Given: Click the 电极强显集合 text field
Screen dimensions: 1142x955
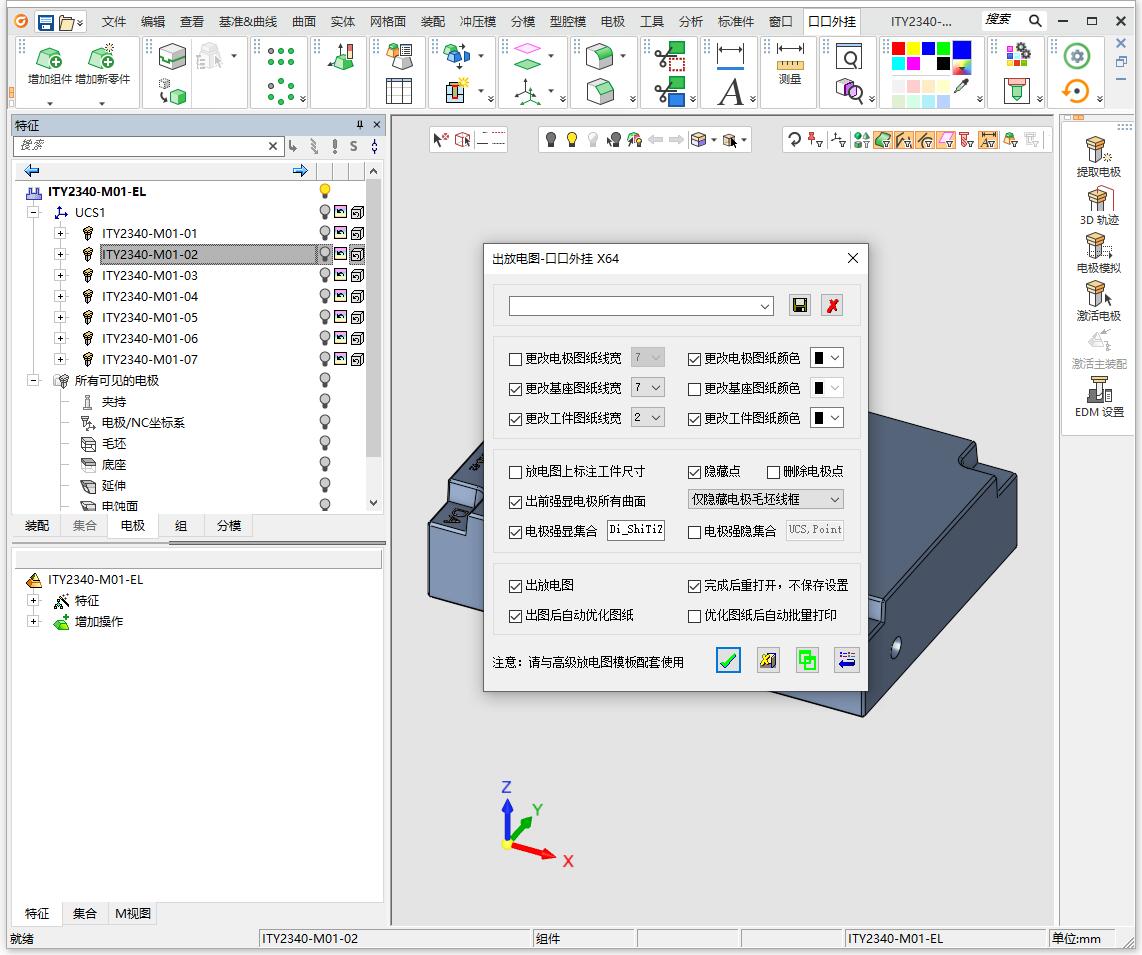Looking at the screenshot, I should tap(636, 531).
